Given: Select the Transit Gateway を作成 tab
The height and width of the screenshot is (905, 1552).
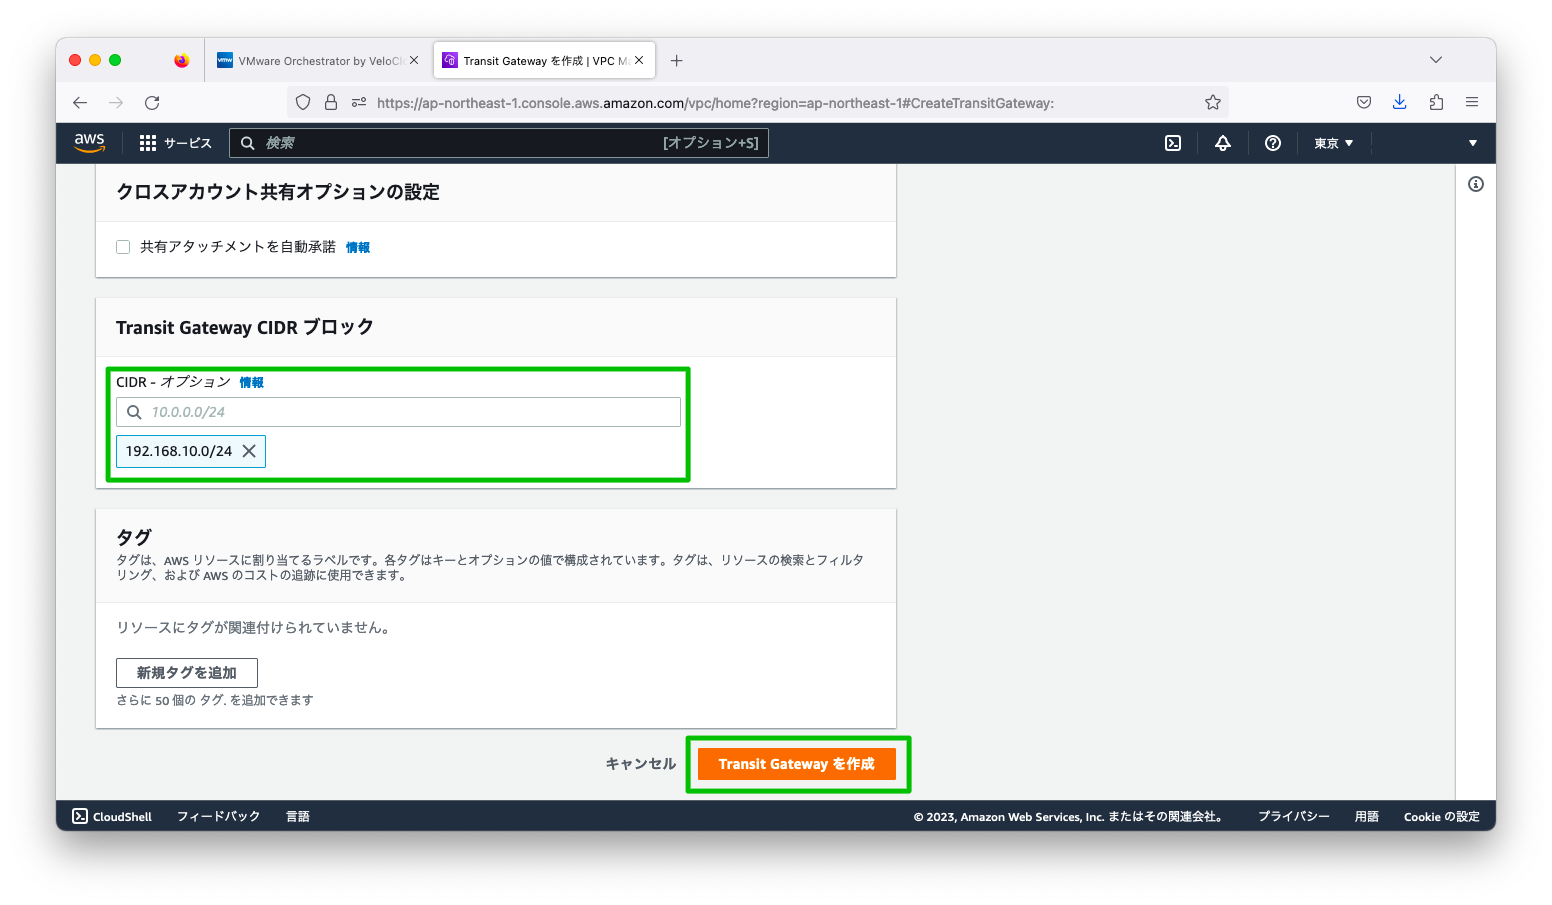Looking at the screenshot, I should (544, 60).
